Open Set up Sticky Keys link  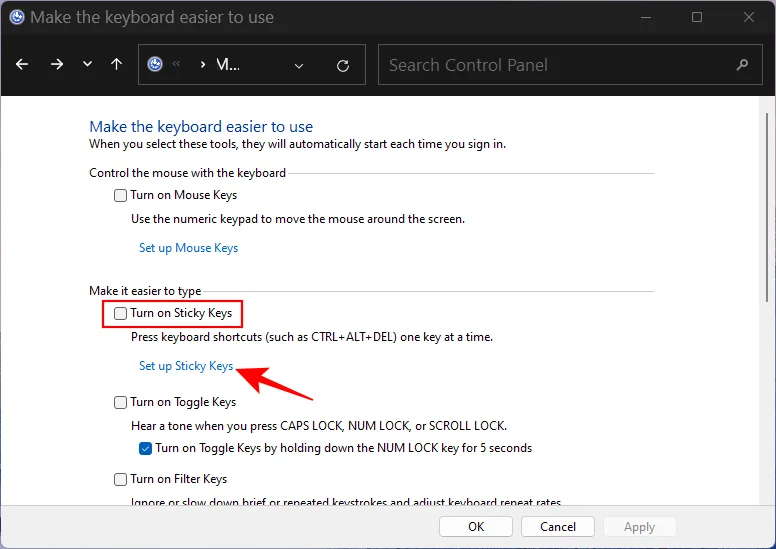tap(186, 366)
